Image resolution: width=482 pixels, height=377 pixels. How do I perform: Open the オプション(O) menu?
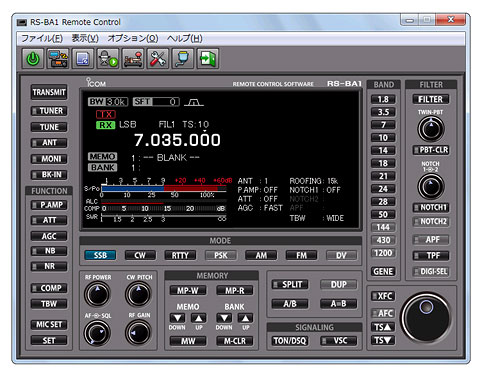[x=133, y=39]
